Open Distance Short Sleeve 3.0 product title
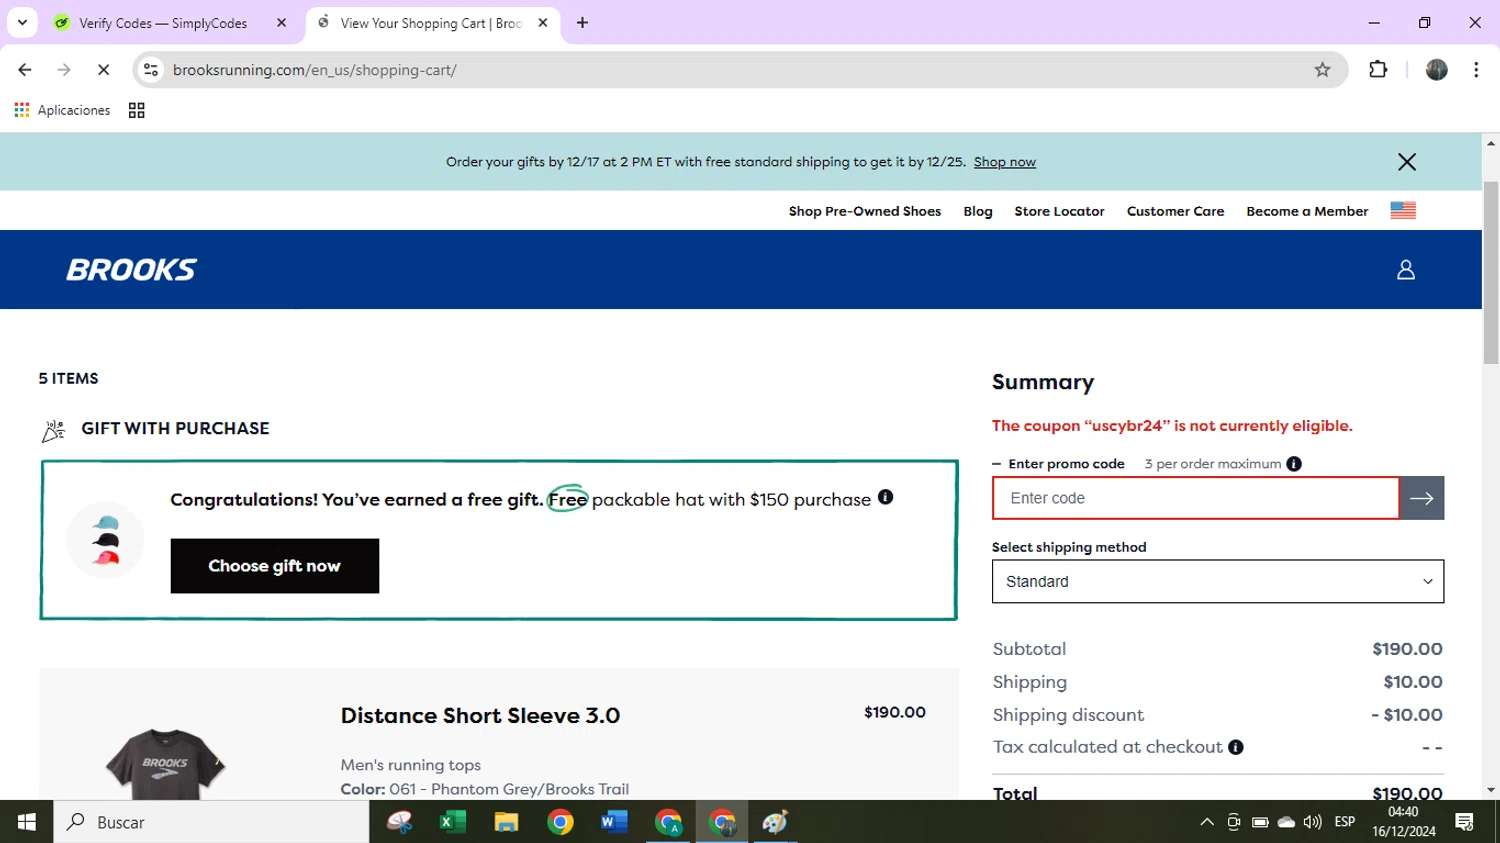The image size is (1500, 843). point(480,716)
